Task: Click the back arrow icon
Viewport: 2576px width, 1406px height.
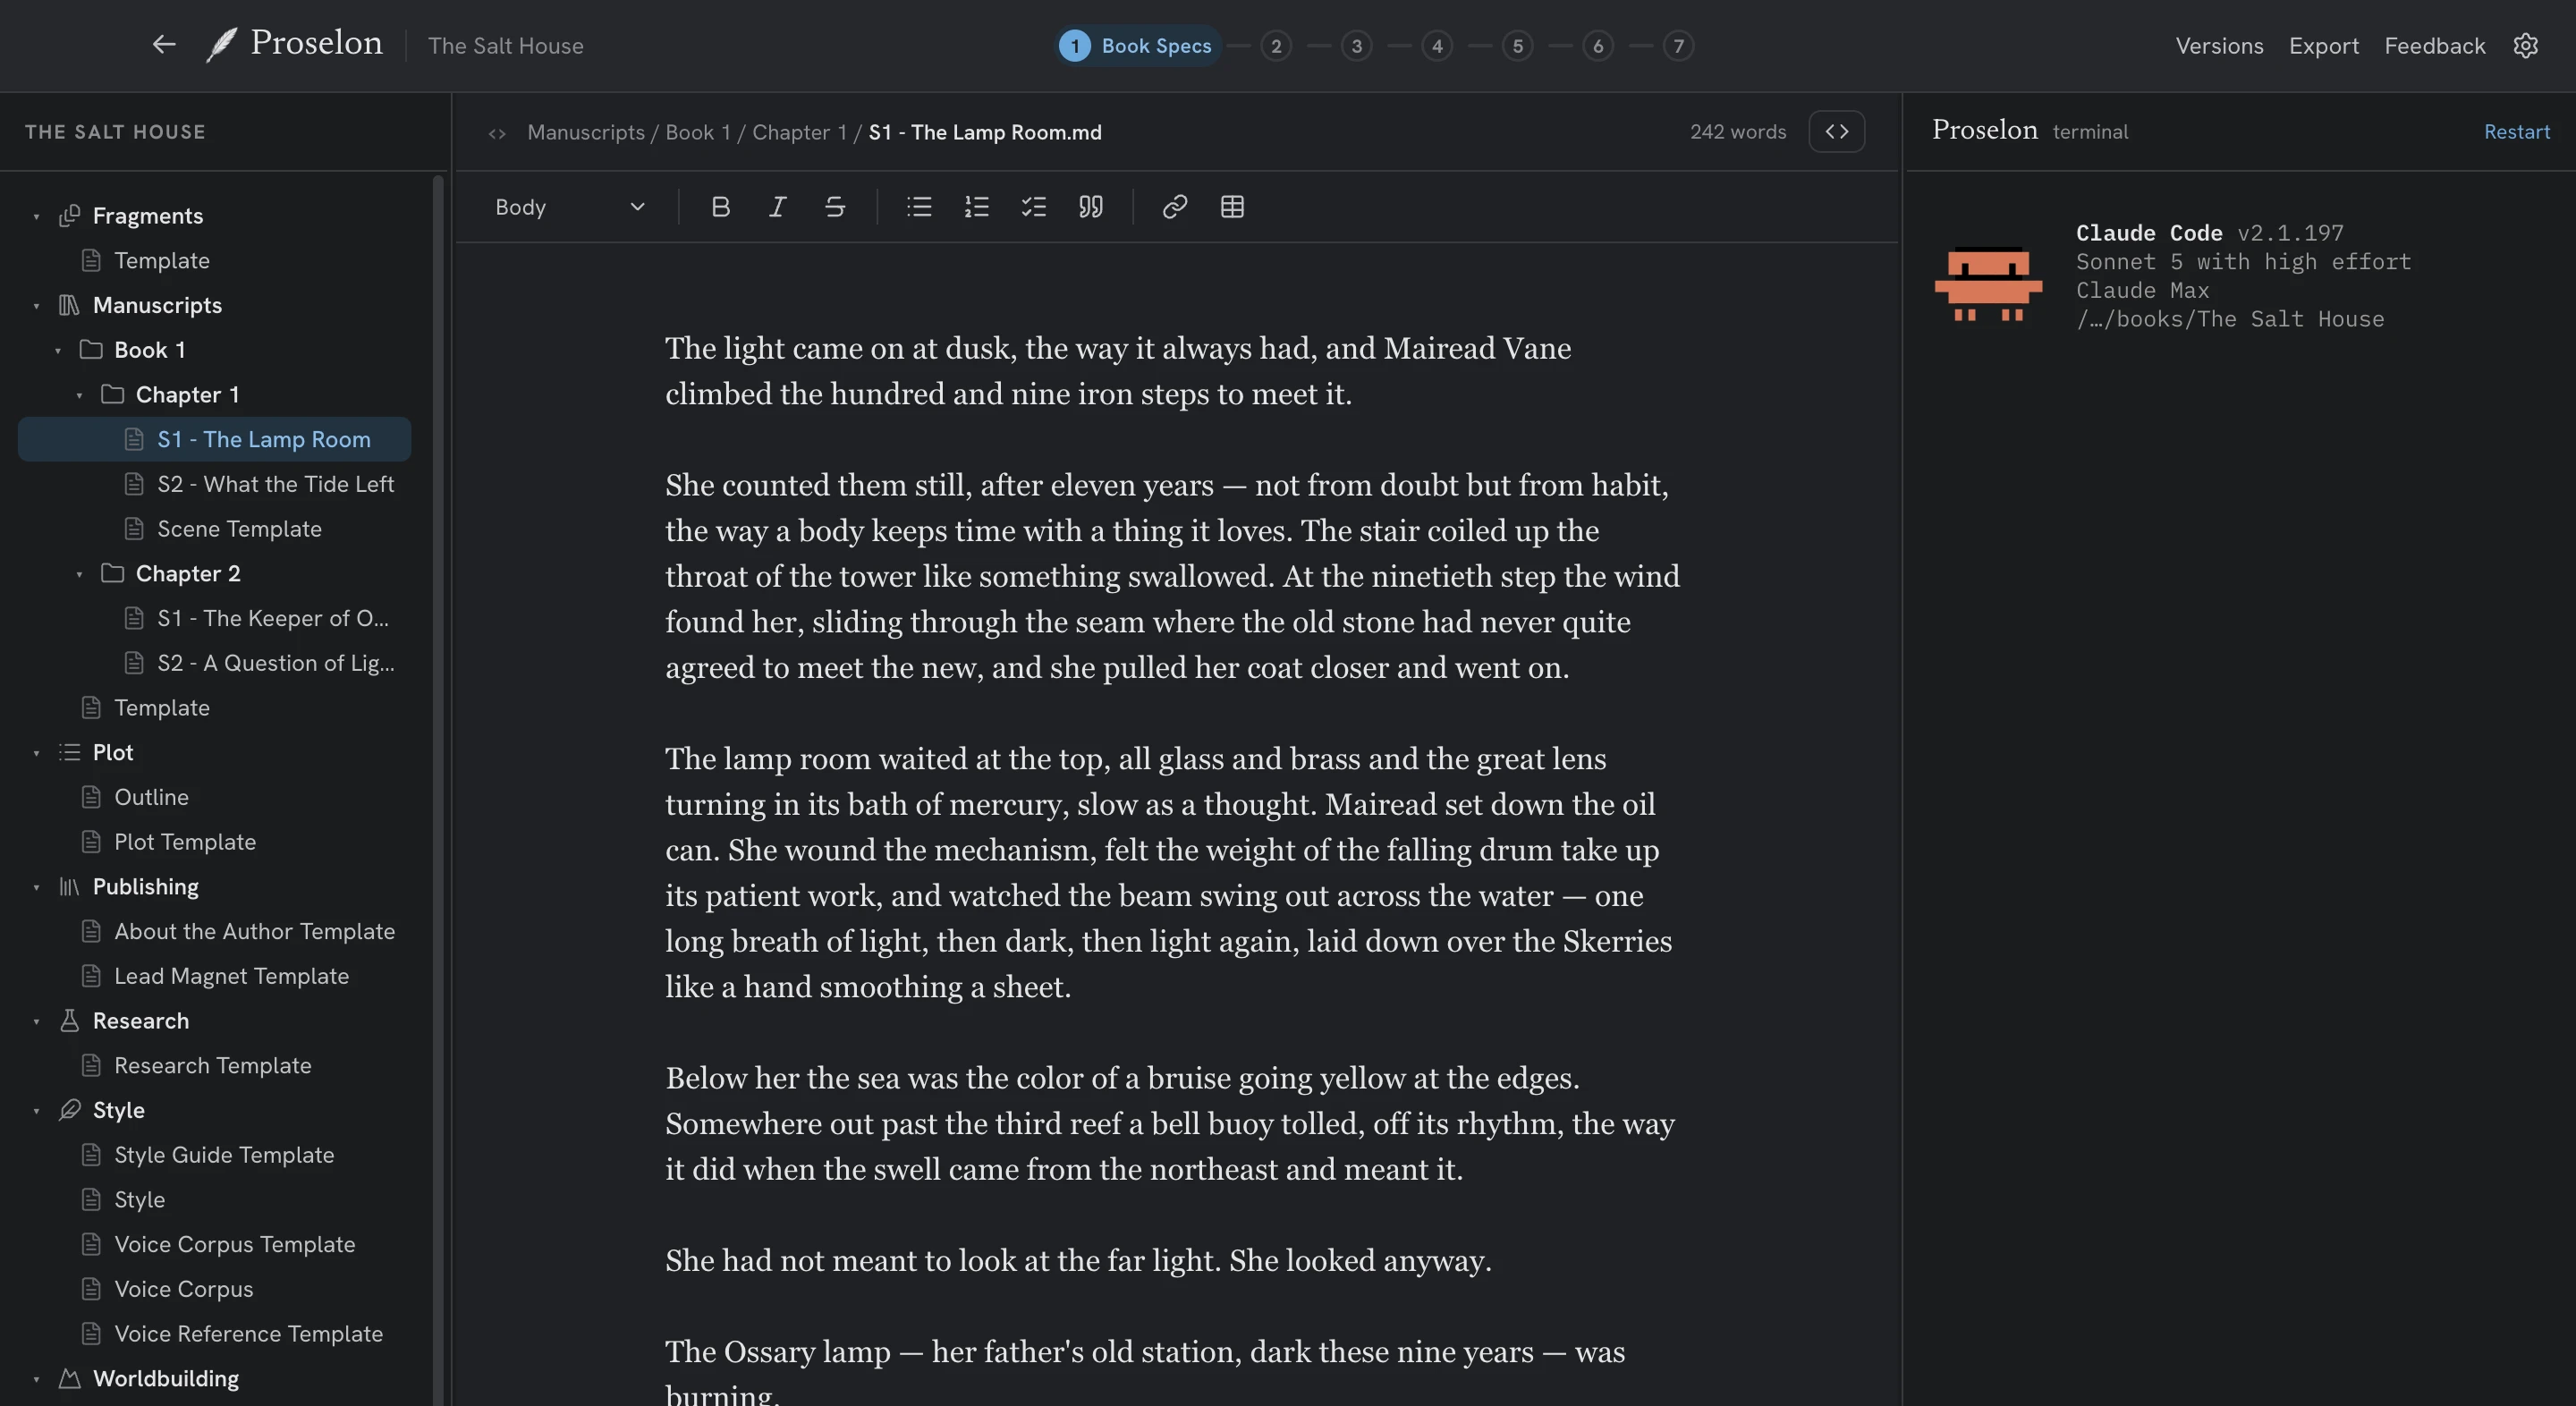Action: (x=164, y=45)
